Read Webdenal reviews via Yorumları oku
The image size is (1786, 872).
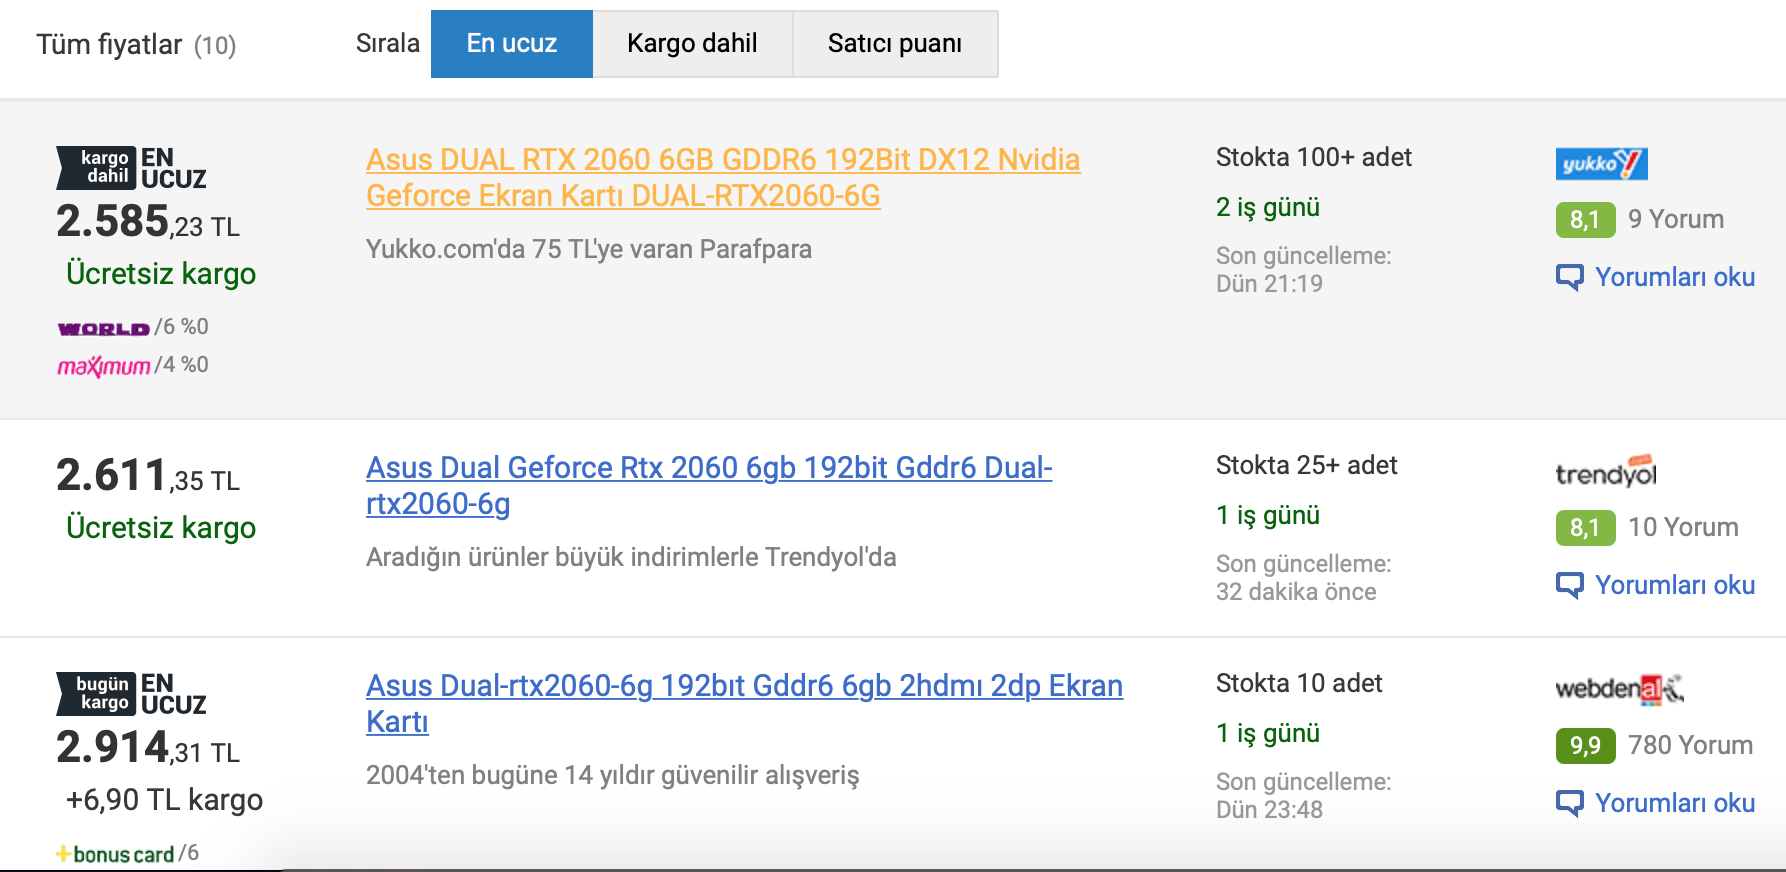(x=1656, y=803)
